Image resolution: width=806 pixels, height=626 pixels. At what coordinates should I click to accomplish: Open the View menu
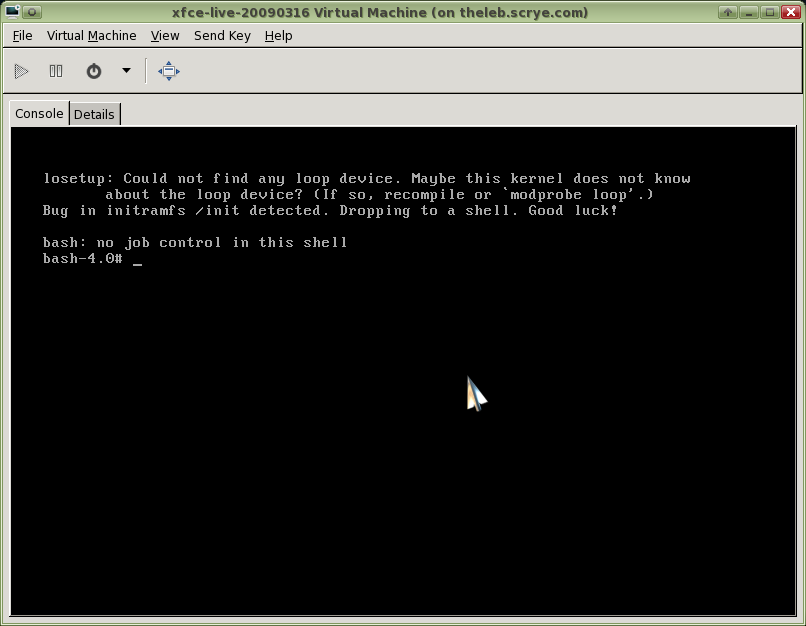tap(165, 35)
